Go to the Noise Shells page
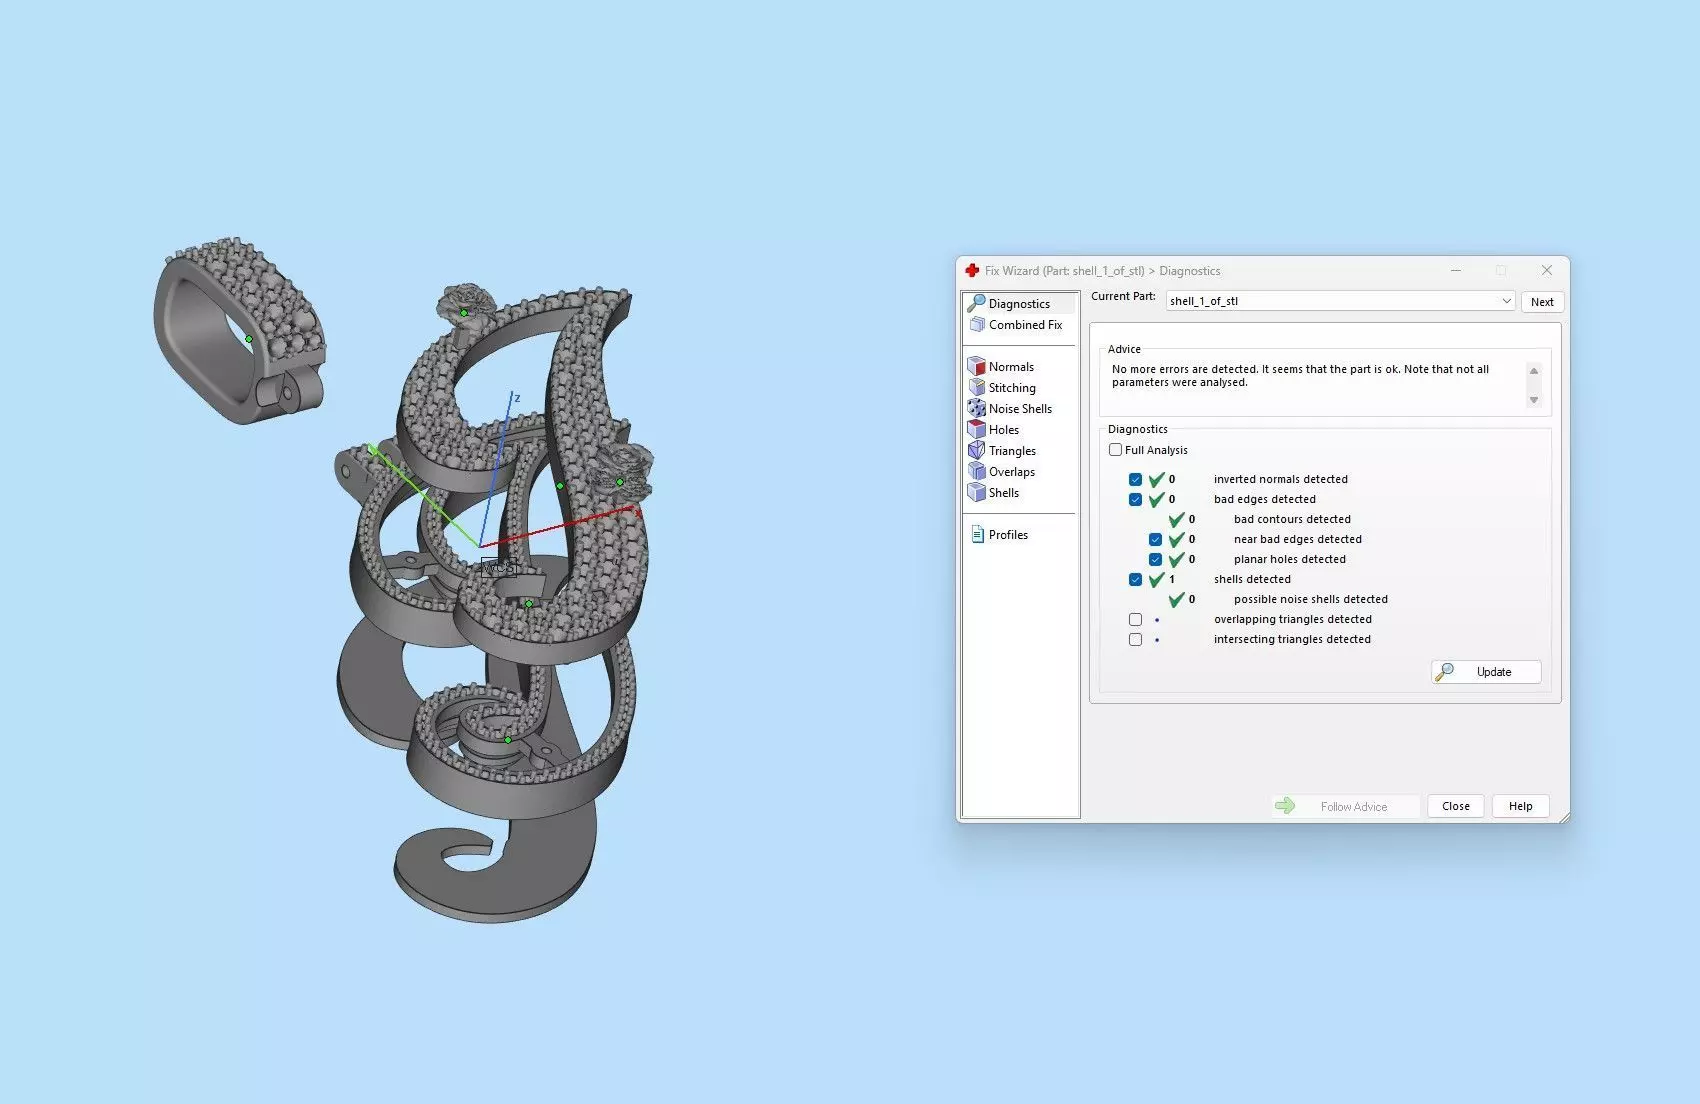This screenshot has width=1700, height=1104. point(1020,409)
